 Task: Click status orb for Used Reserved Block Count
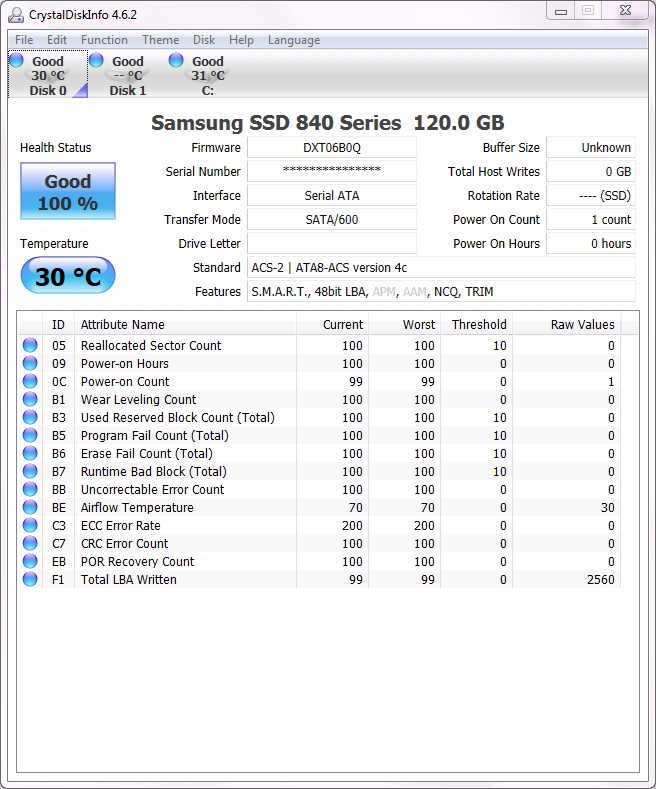[30, 417]
